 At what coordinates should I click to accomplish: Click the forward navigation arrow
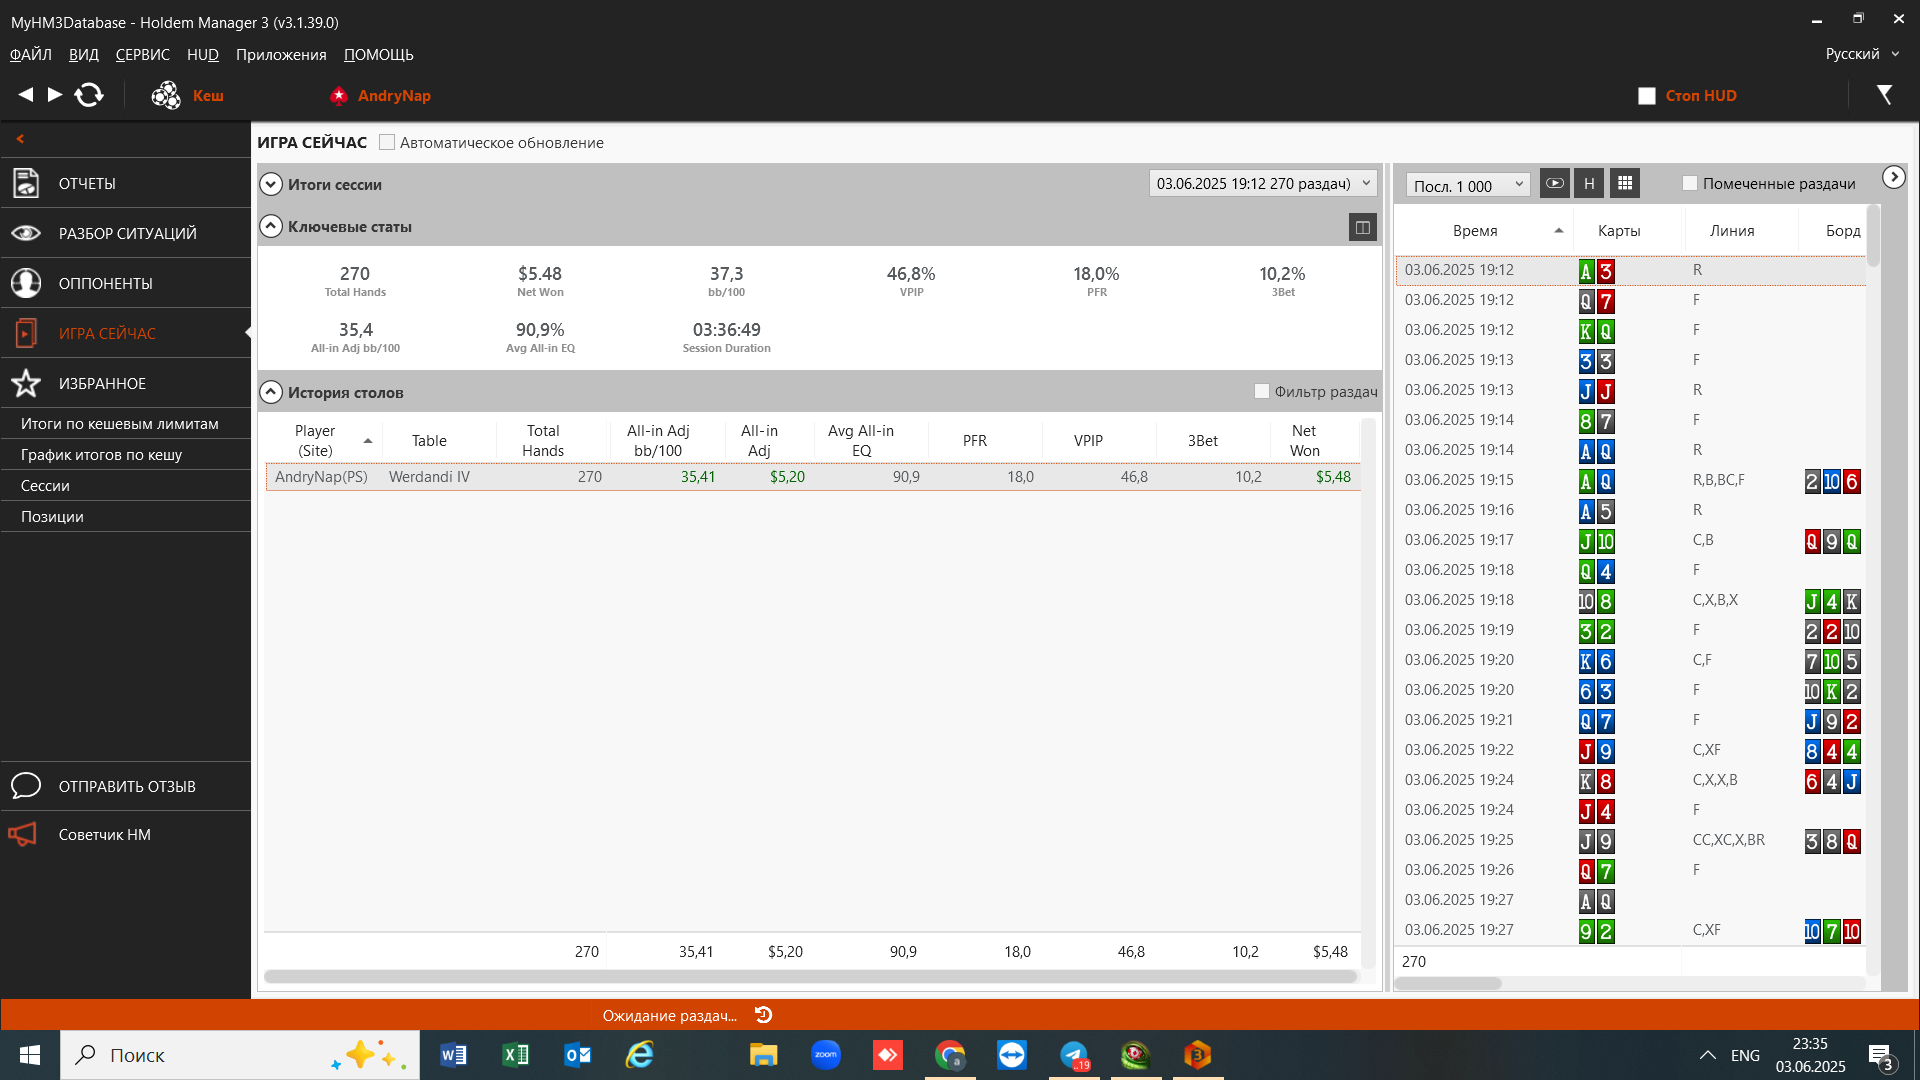55,95
